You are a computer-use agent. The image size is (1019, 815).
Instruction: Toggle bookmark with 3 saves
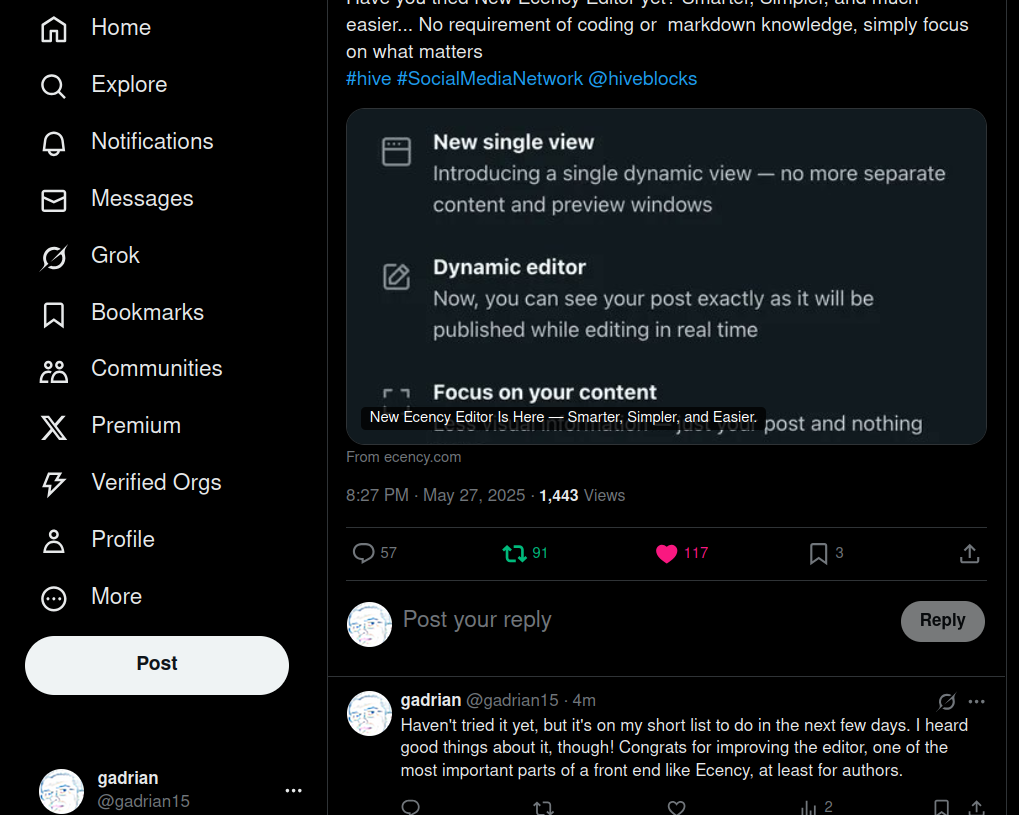point(818,553)
